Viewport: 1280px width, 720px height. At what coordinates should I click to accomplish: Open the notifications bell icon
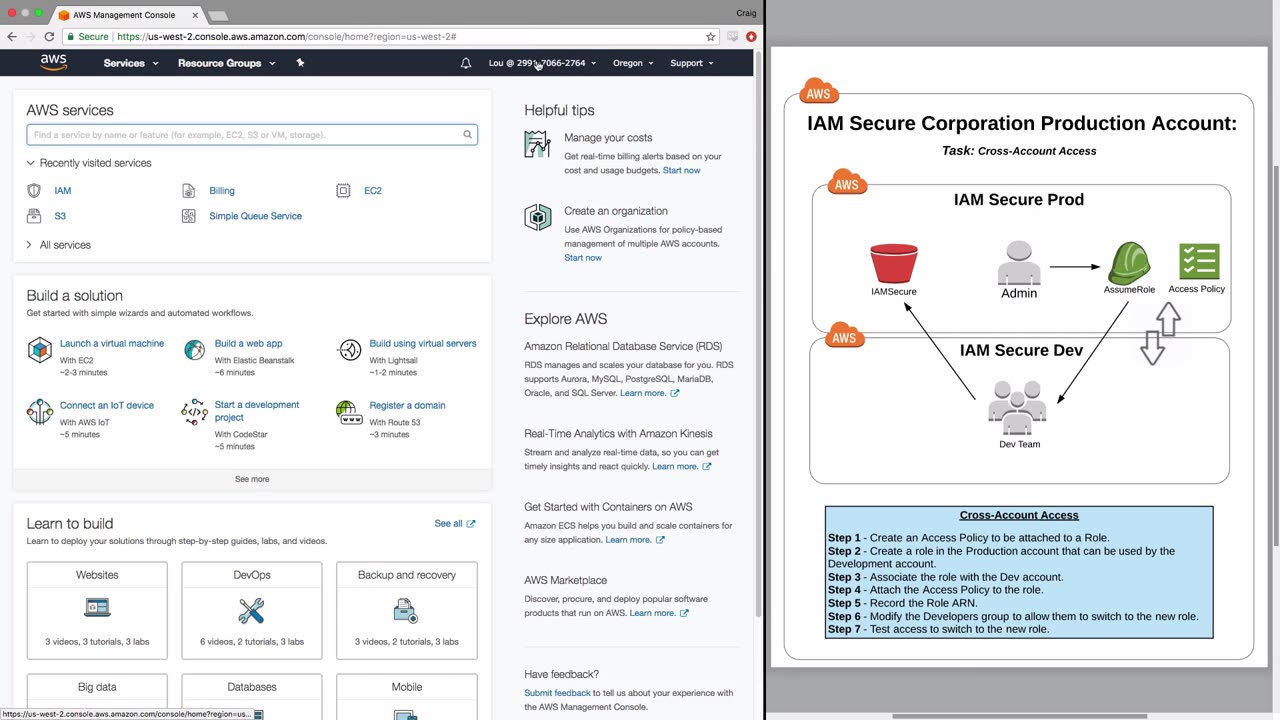coord(466,63)
